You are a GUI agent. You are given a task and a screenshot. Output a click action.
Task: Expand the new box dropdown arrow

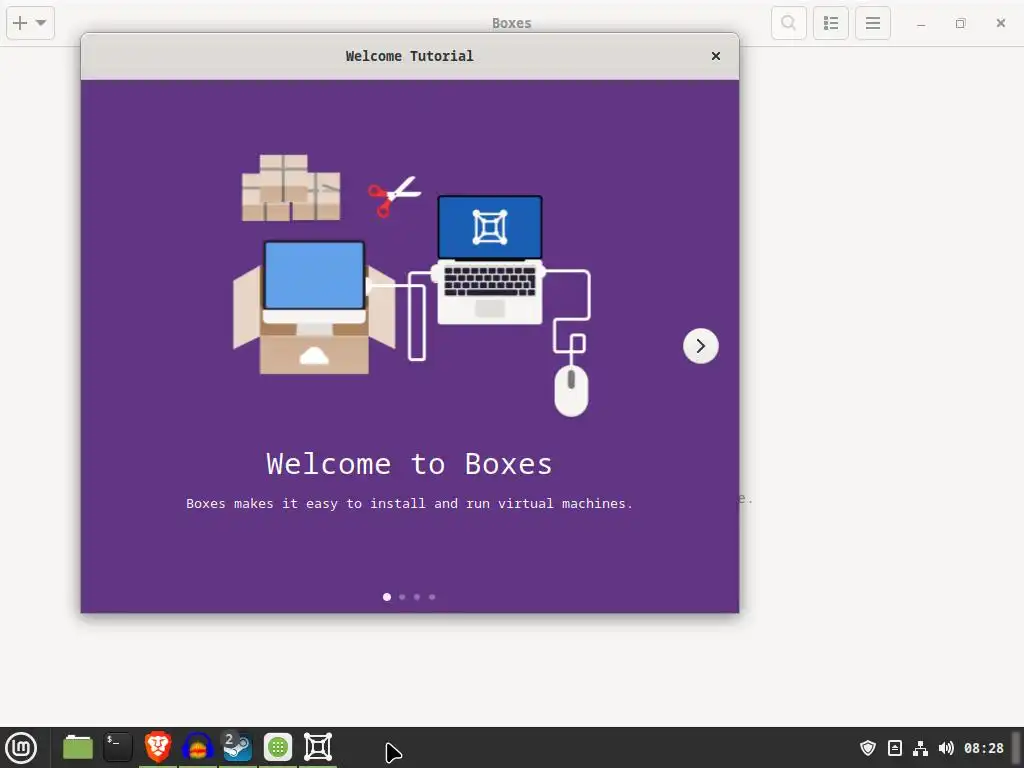[x=41, y=23]
